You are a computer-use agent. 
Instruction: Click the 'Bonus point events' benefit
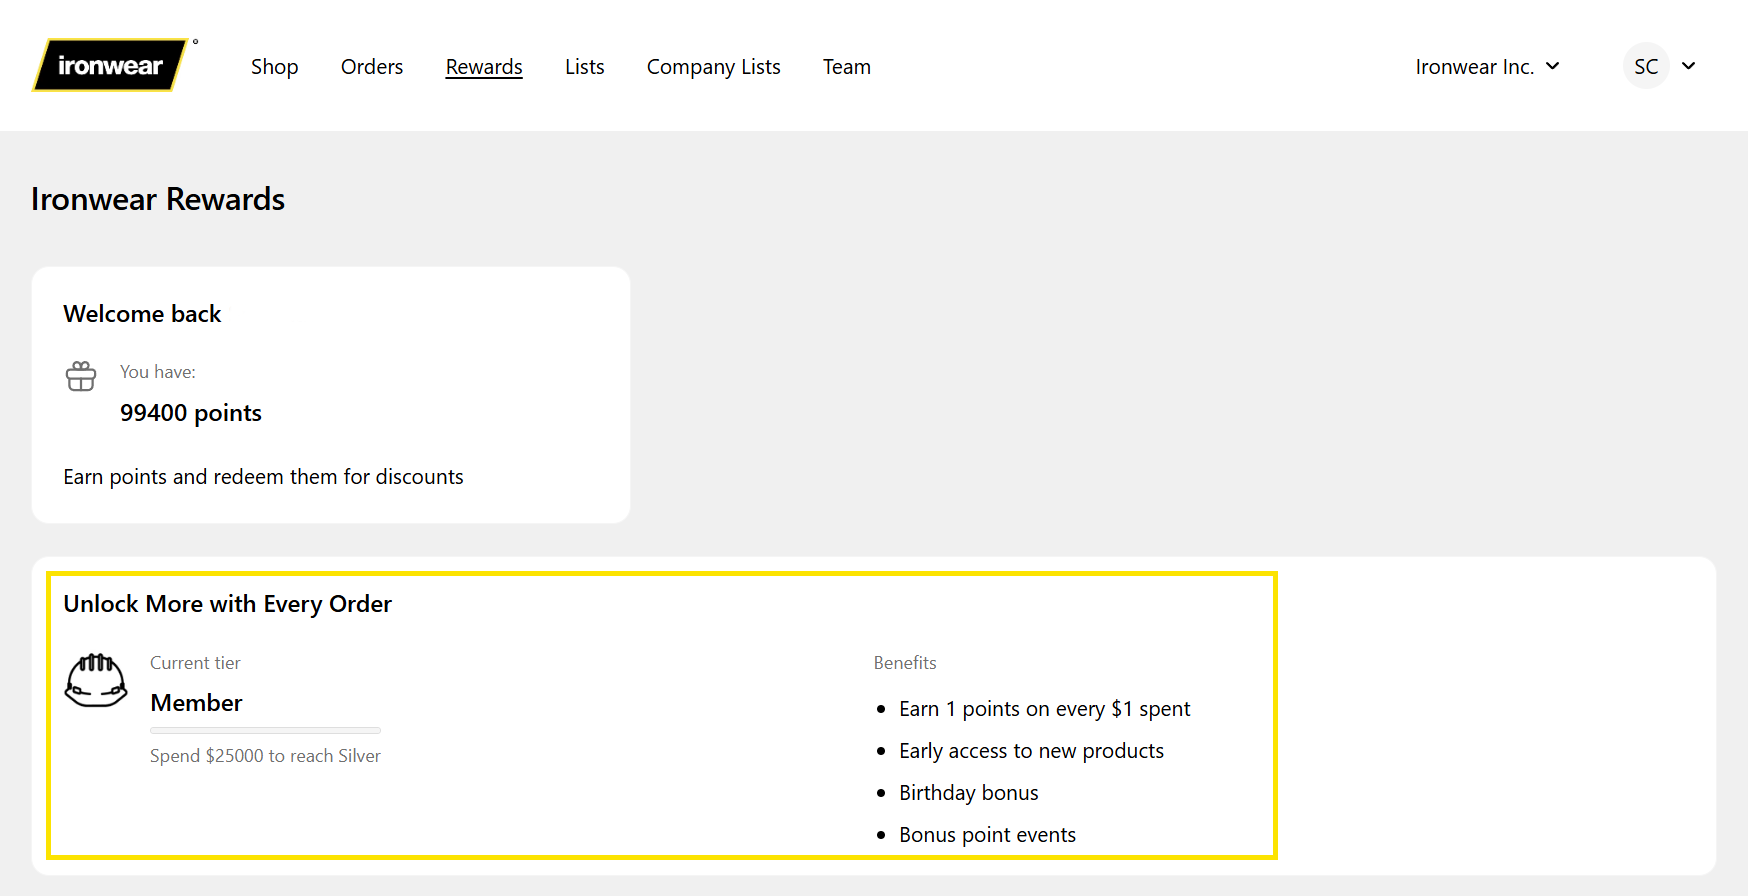pos(987,835)
